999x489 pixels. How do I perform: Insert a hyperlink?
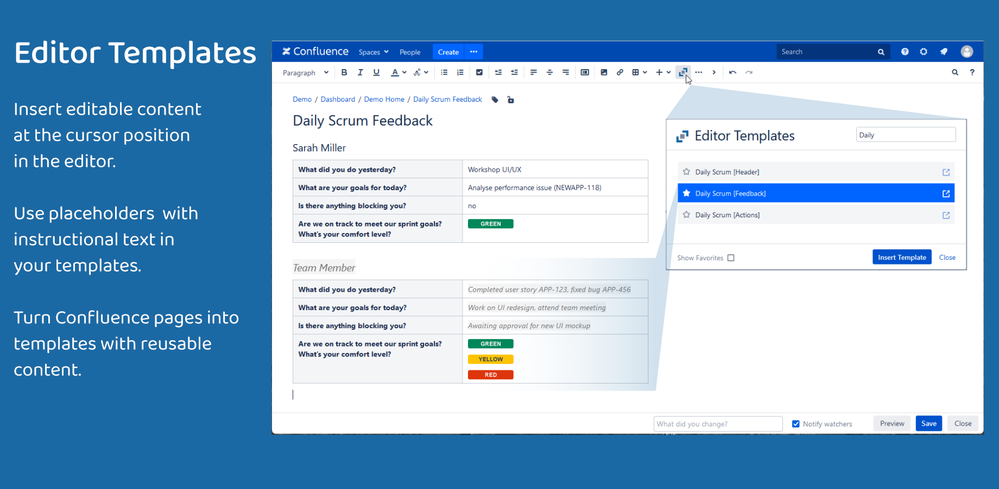619,73
